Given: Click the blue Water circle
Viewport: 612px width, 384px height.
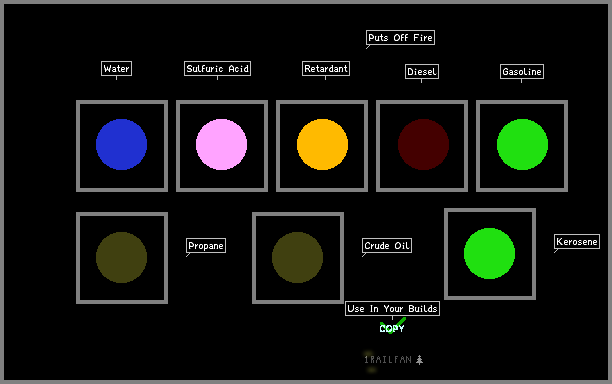Looking at the screenshot, I should [x=121, y=144].
